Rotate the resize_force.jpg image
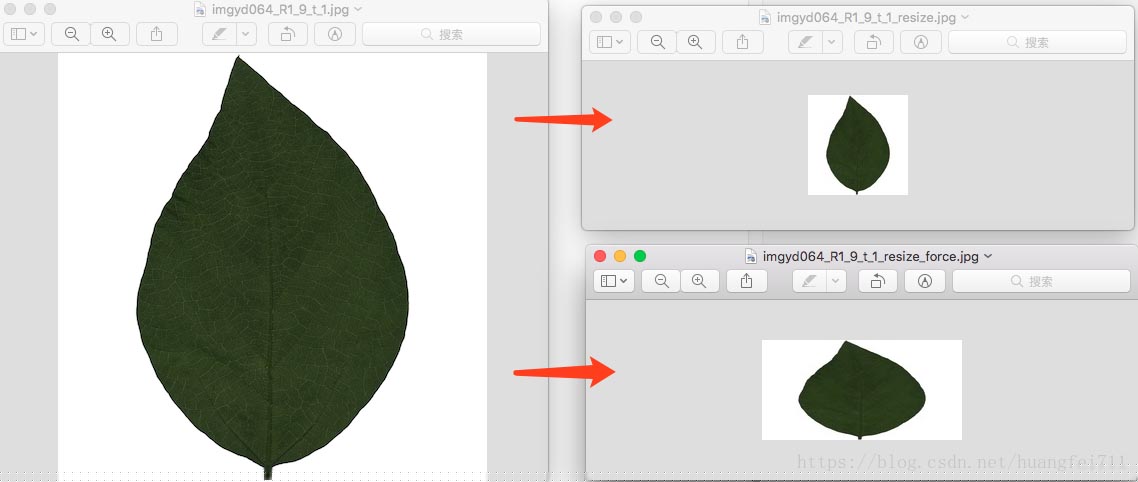The width and height of the screenshot is (1138, 482). tap(877, 281)
